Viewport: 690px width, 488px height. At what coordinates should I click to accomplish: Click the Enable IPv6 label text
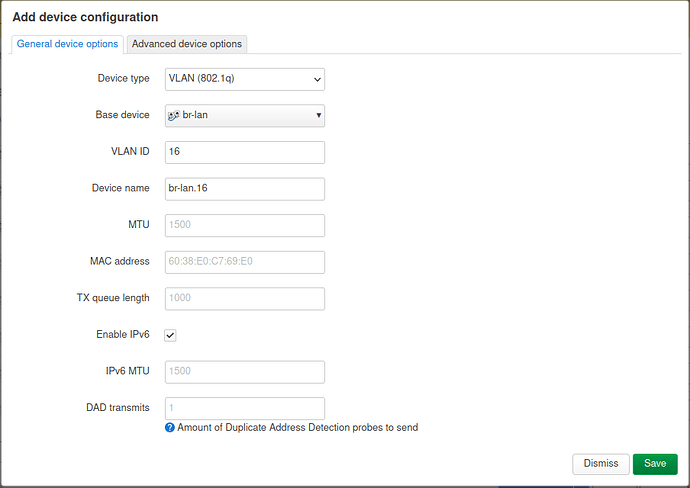[123, 334]
